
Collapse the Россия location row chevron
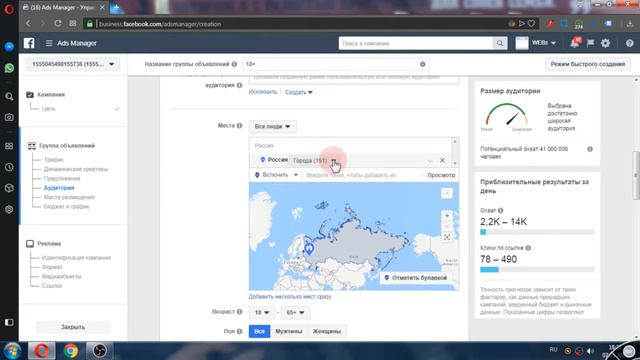pyautogui.click(x=430, y=161)
